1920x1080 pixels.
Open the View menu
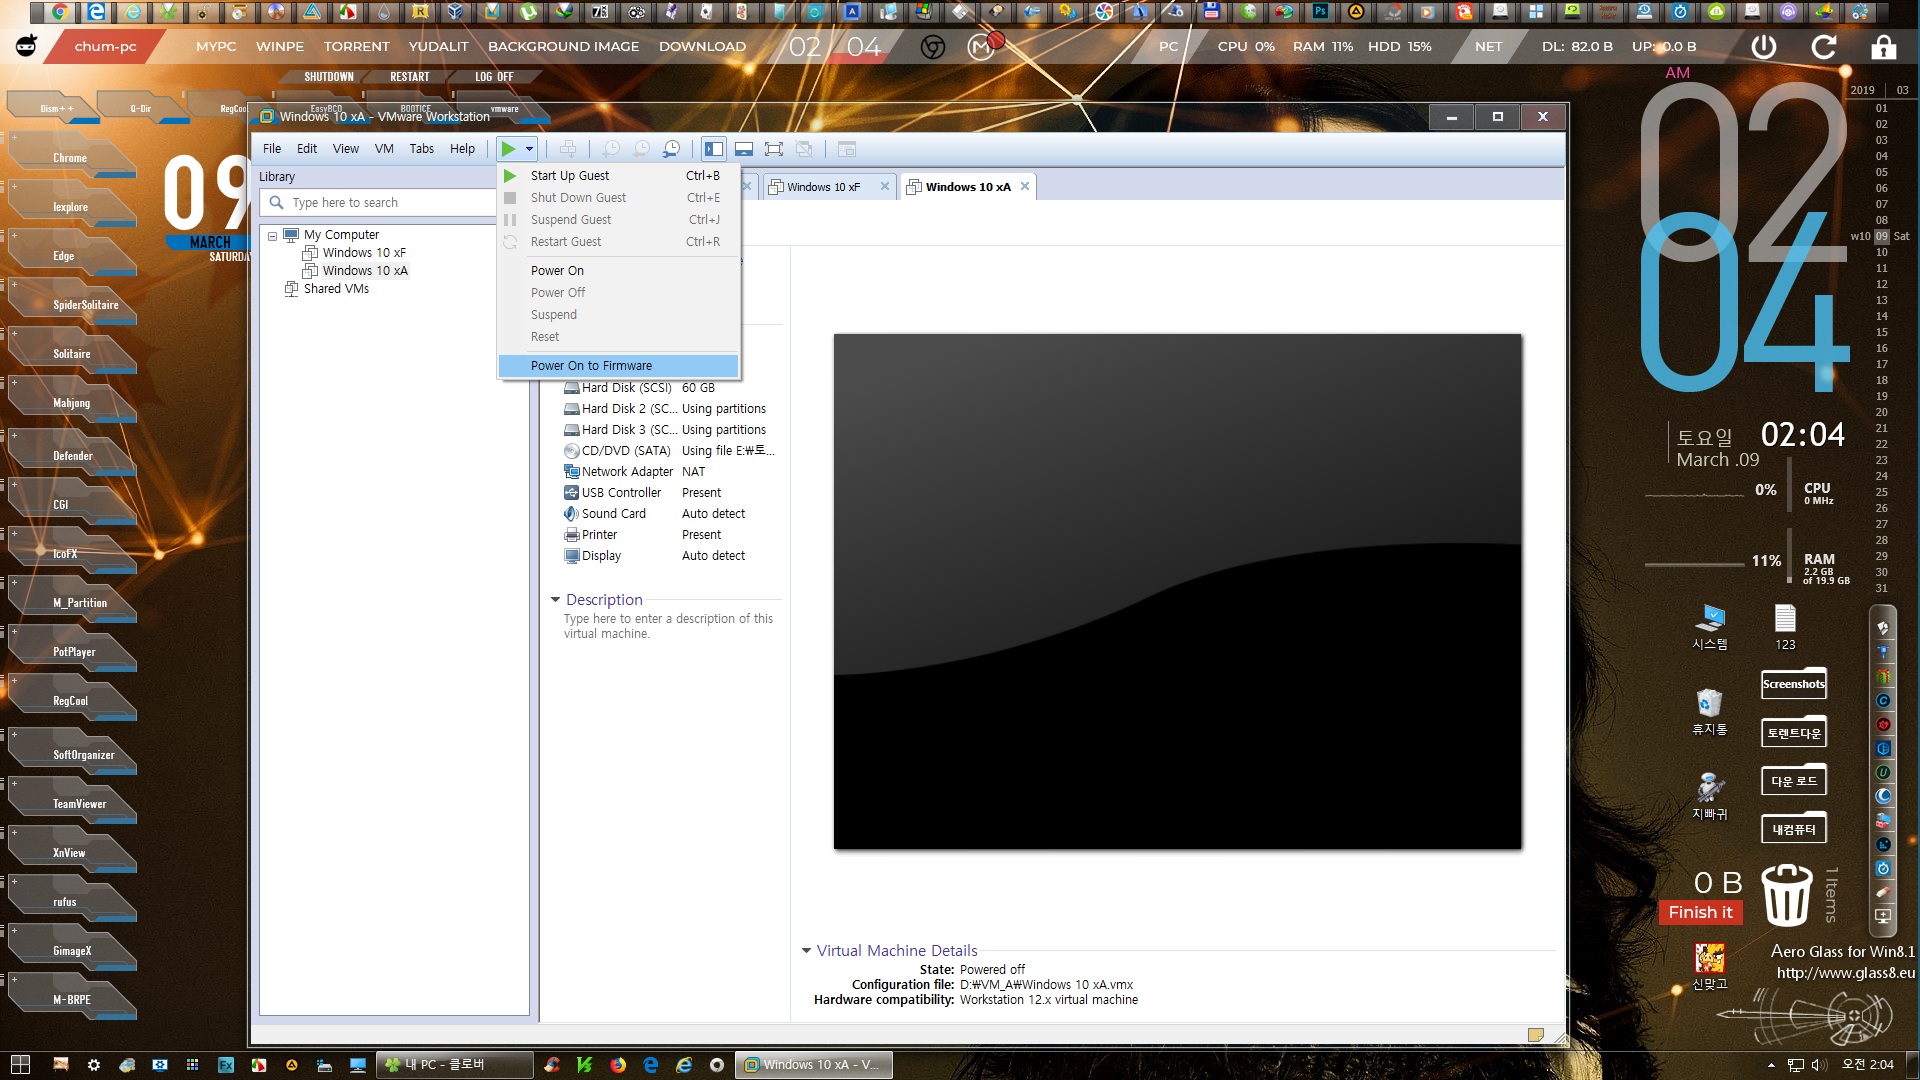click(346, 149)
